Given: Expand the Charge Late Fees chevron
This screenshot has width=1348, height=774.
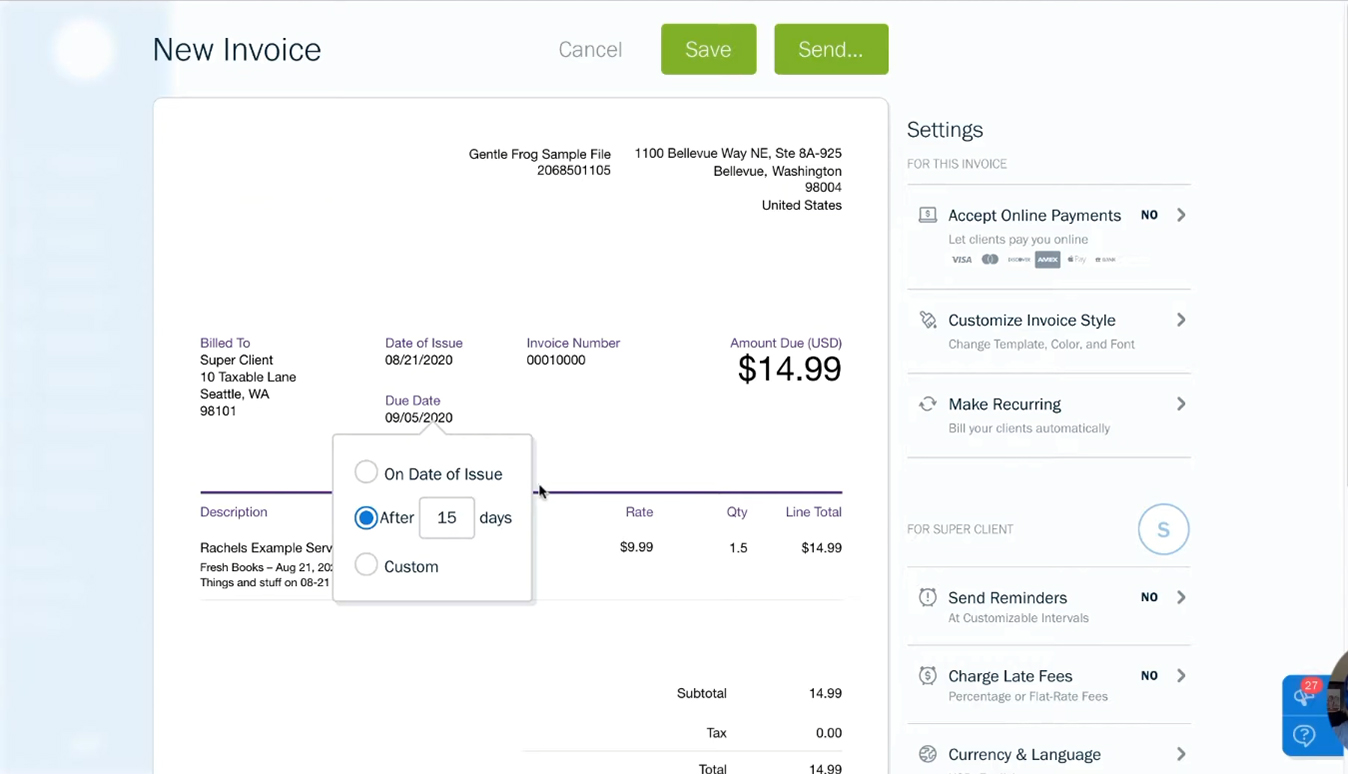Looking at the screenshot, I should point(1181,676).
